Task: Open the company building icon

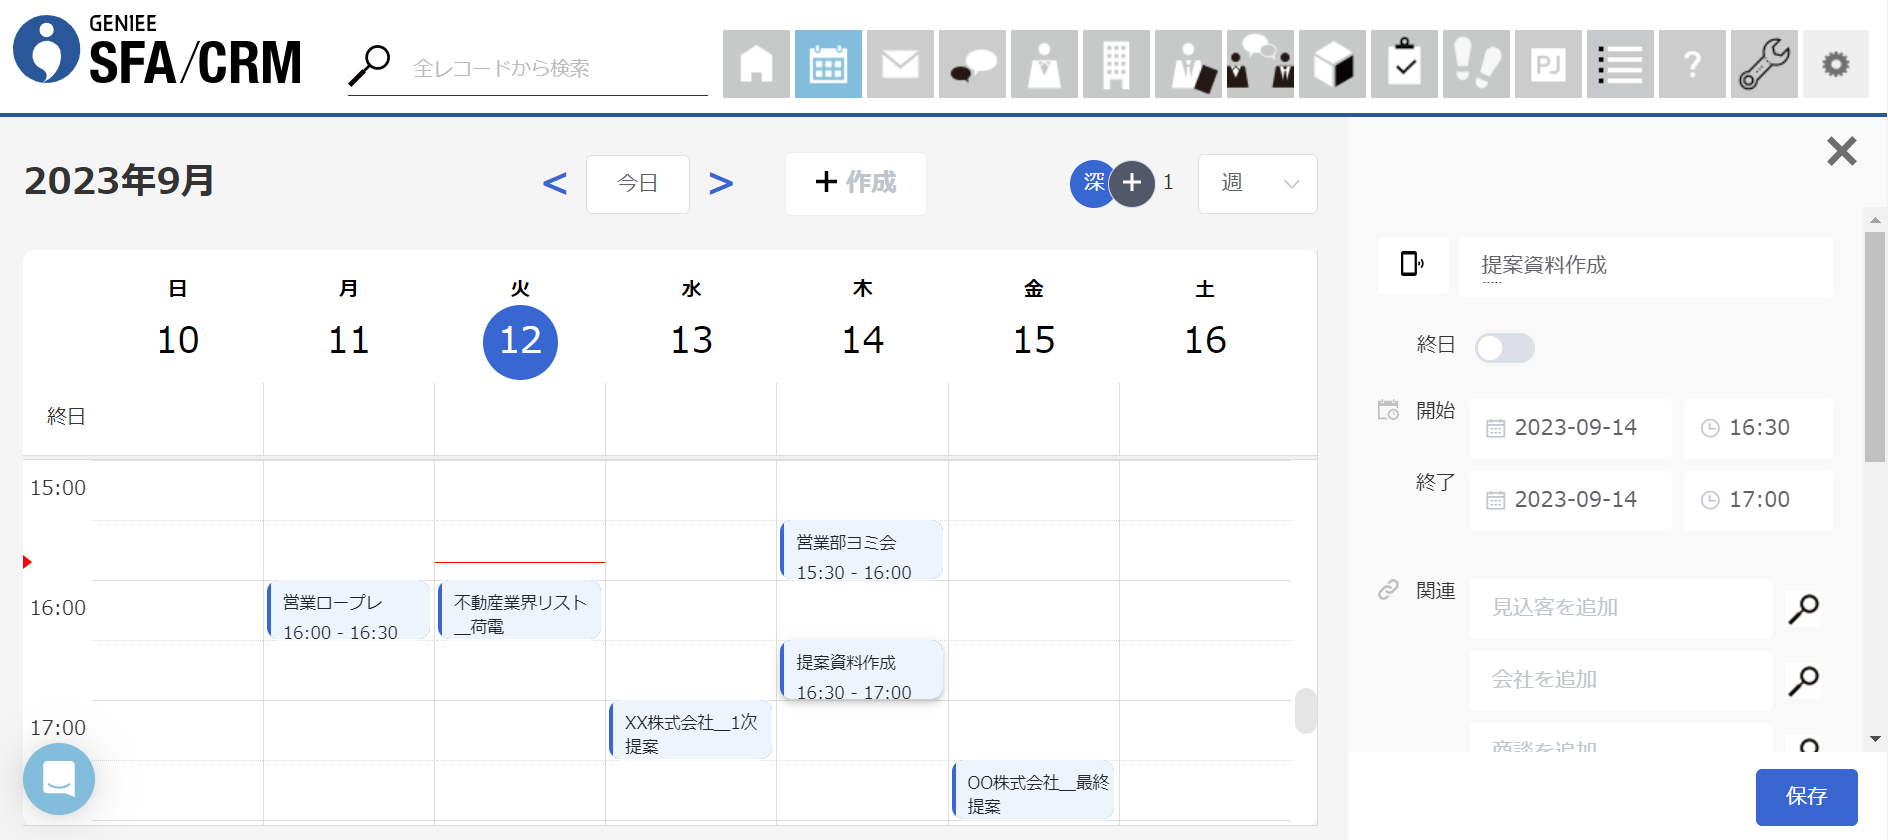Action: click(1116, 64)
